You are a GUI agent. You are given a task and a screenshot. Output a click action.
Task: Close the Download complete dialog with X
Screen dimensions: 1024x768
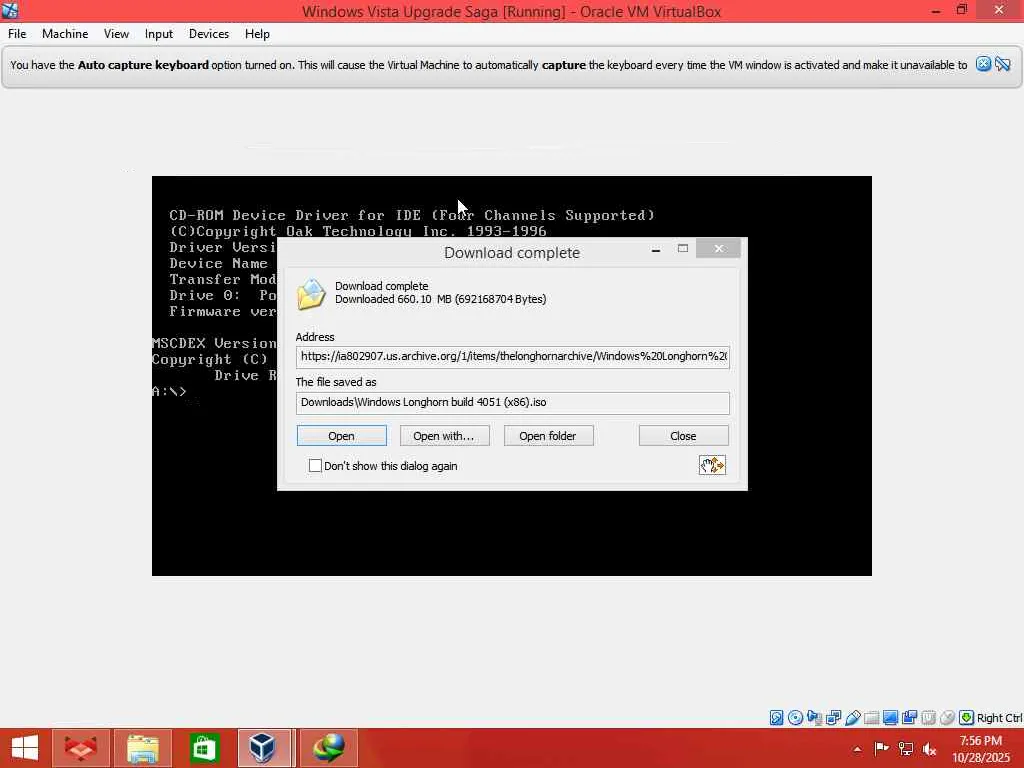tap(718, 248)
